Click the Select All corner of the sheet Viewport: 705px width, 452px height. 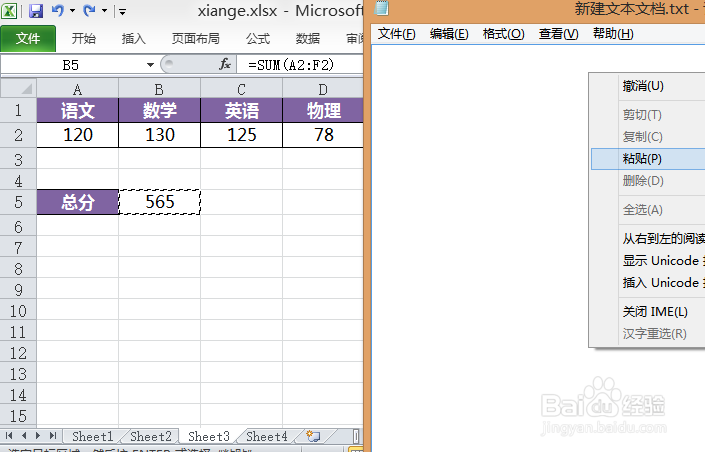(18, 88)
